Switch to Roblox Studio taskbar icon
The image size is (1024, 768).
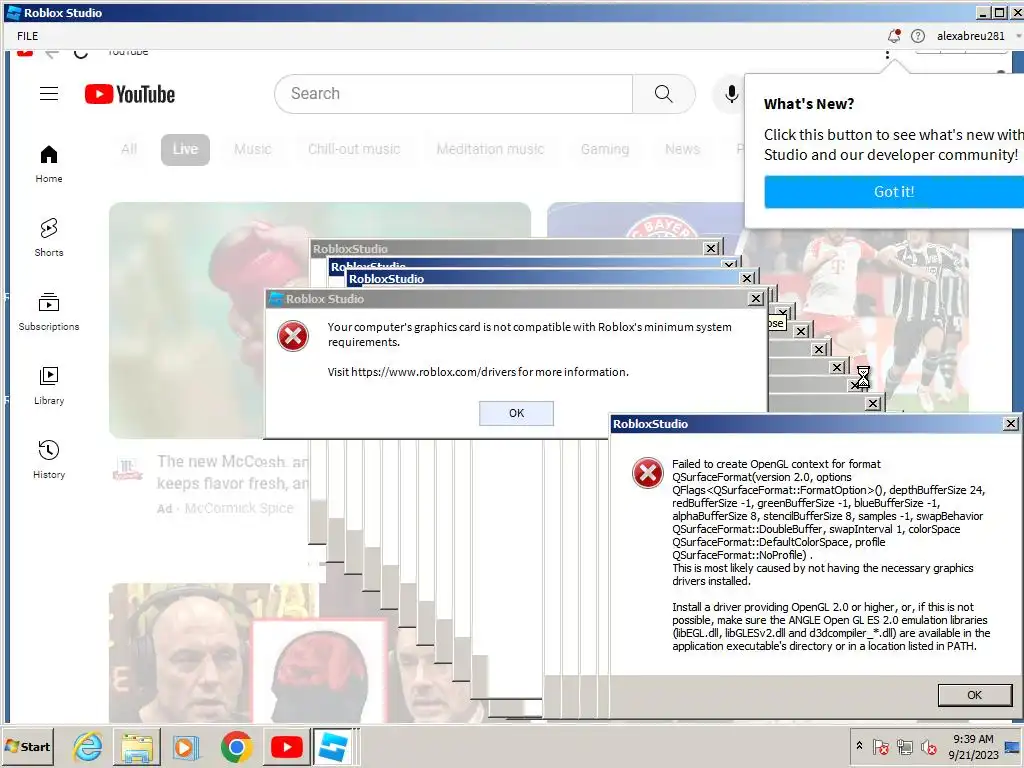[334, 746]
